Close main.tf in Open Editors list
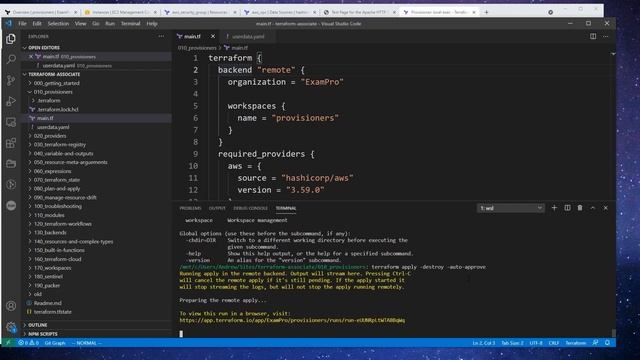The image size is (640, 360). pos(31,56)
